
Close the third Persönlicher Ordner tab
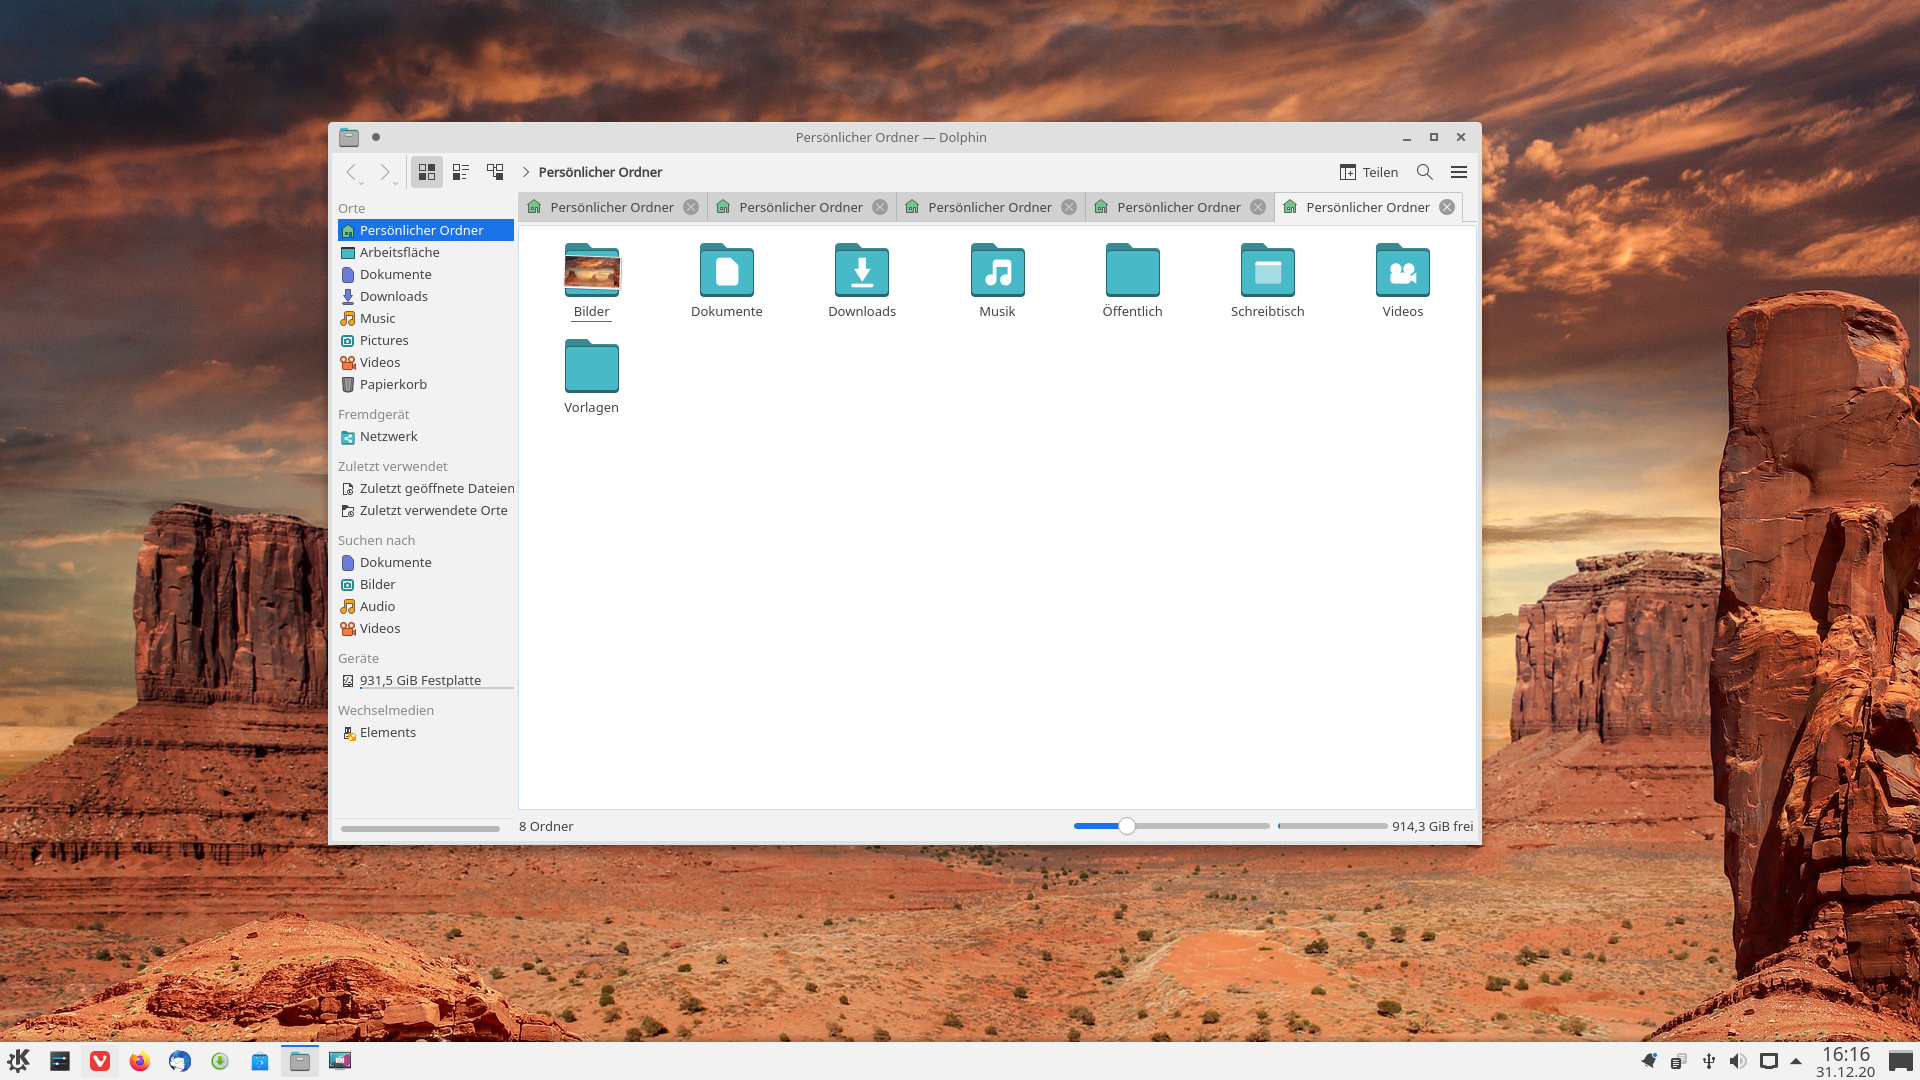1069,207
